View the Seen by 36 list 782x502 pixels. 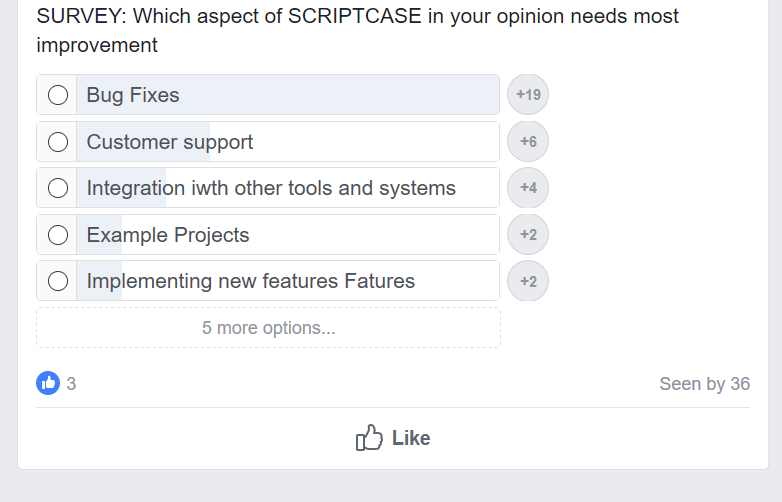704,384
